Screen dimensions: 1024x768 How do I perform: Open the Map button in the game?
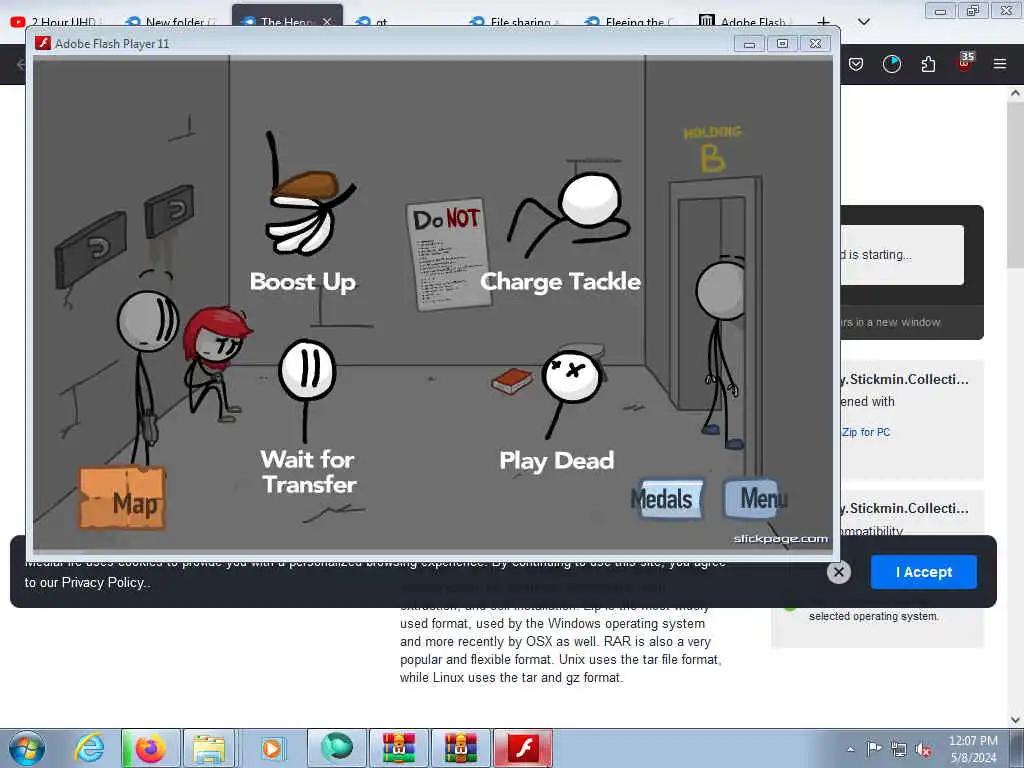pos(122,498)
